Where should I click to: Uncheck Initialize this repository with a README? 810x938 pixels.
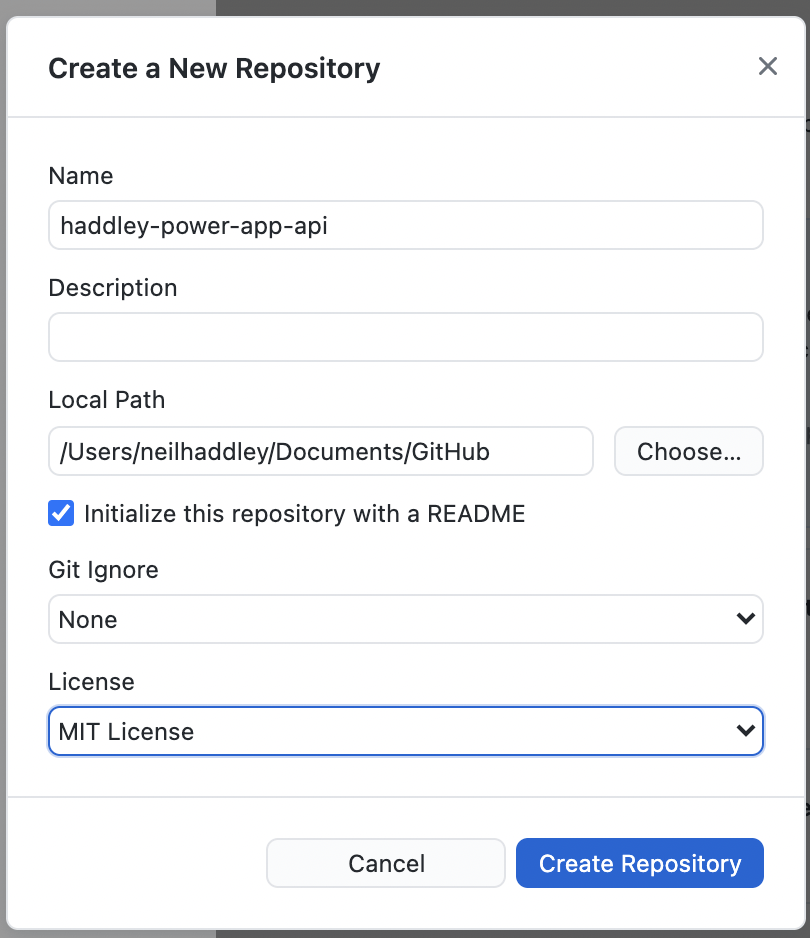(x=61, y=514)
